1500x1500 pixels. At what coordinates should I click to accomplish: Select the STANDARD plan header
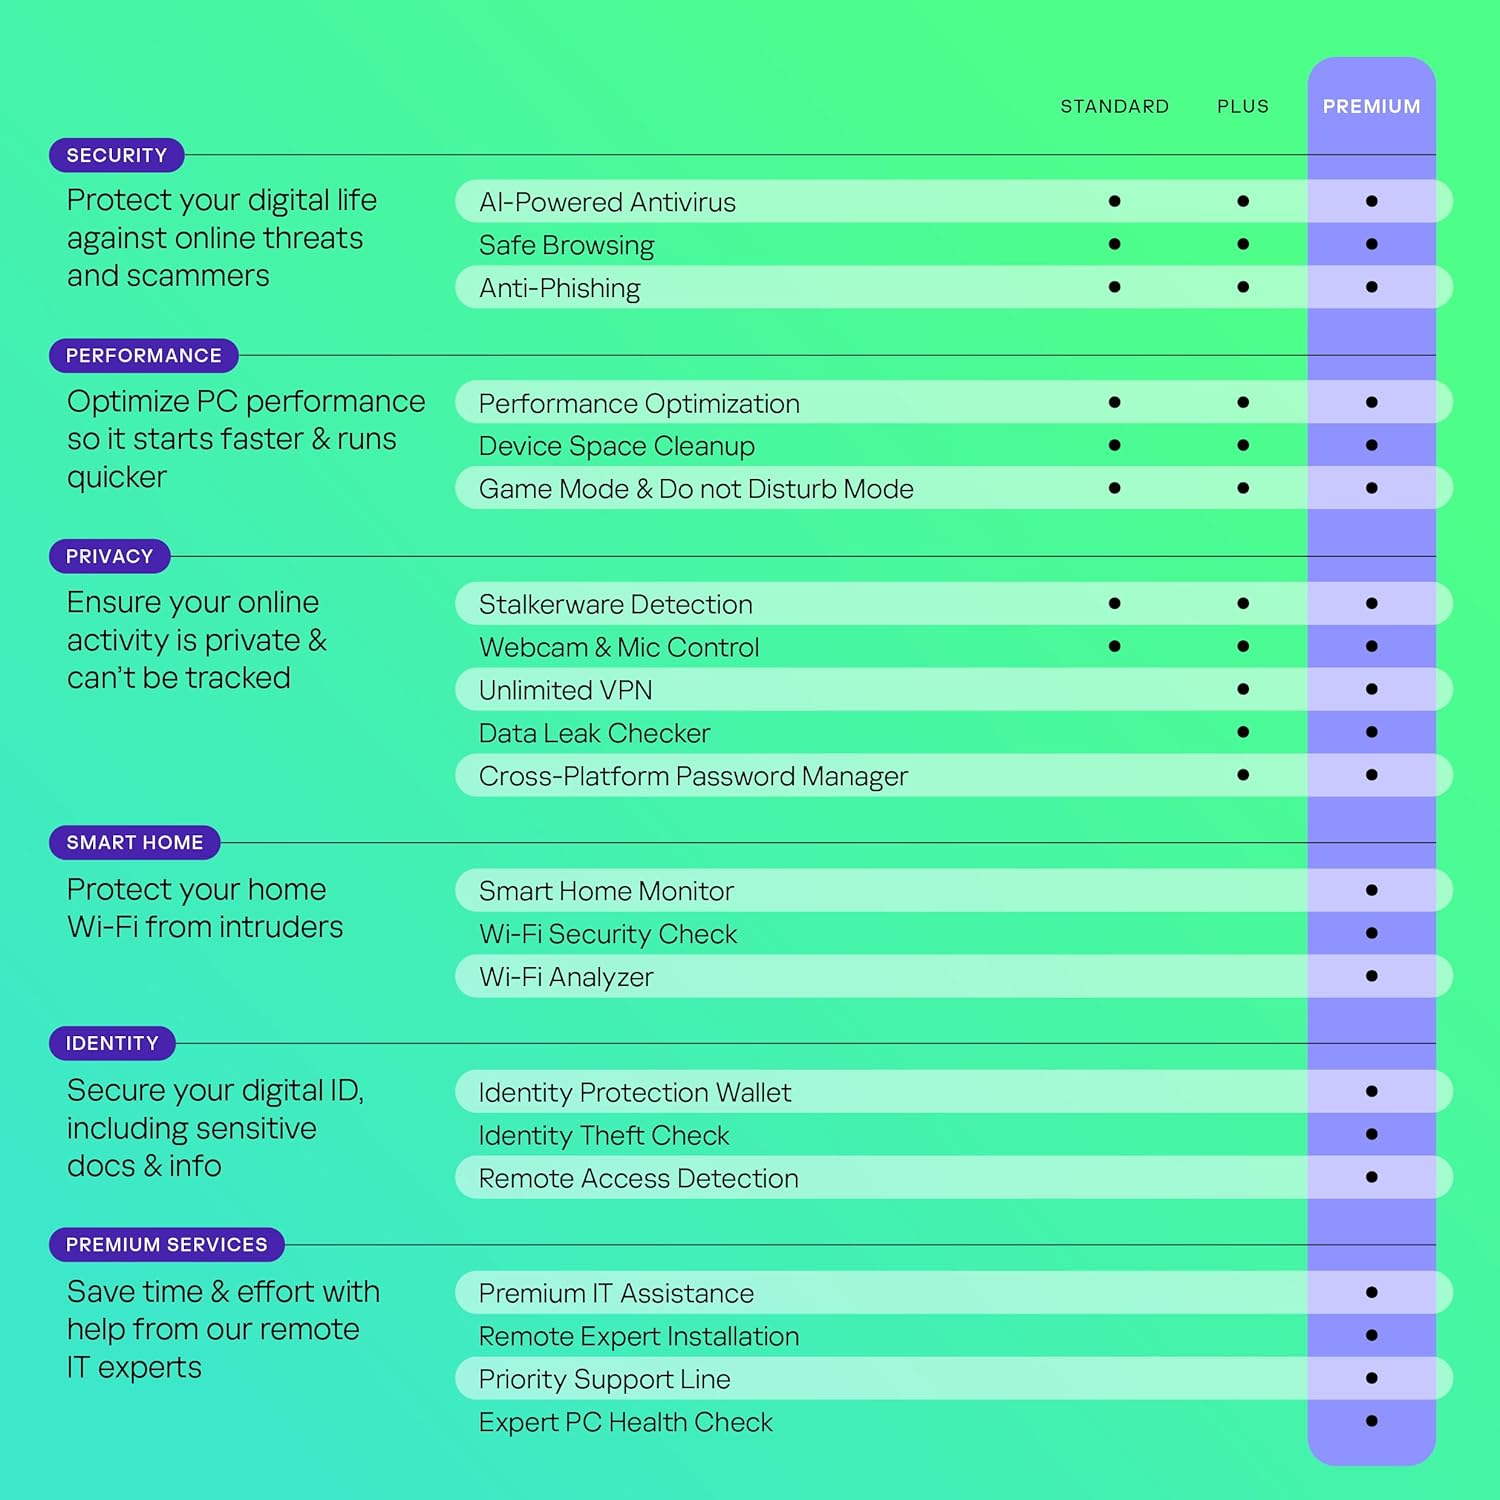[x=1114, y=106]
